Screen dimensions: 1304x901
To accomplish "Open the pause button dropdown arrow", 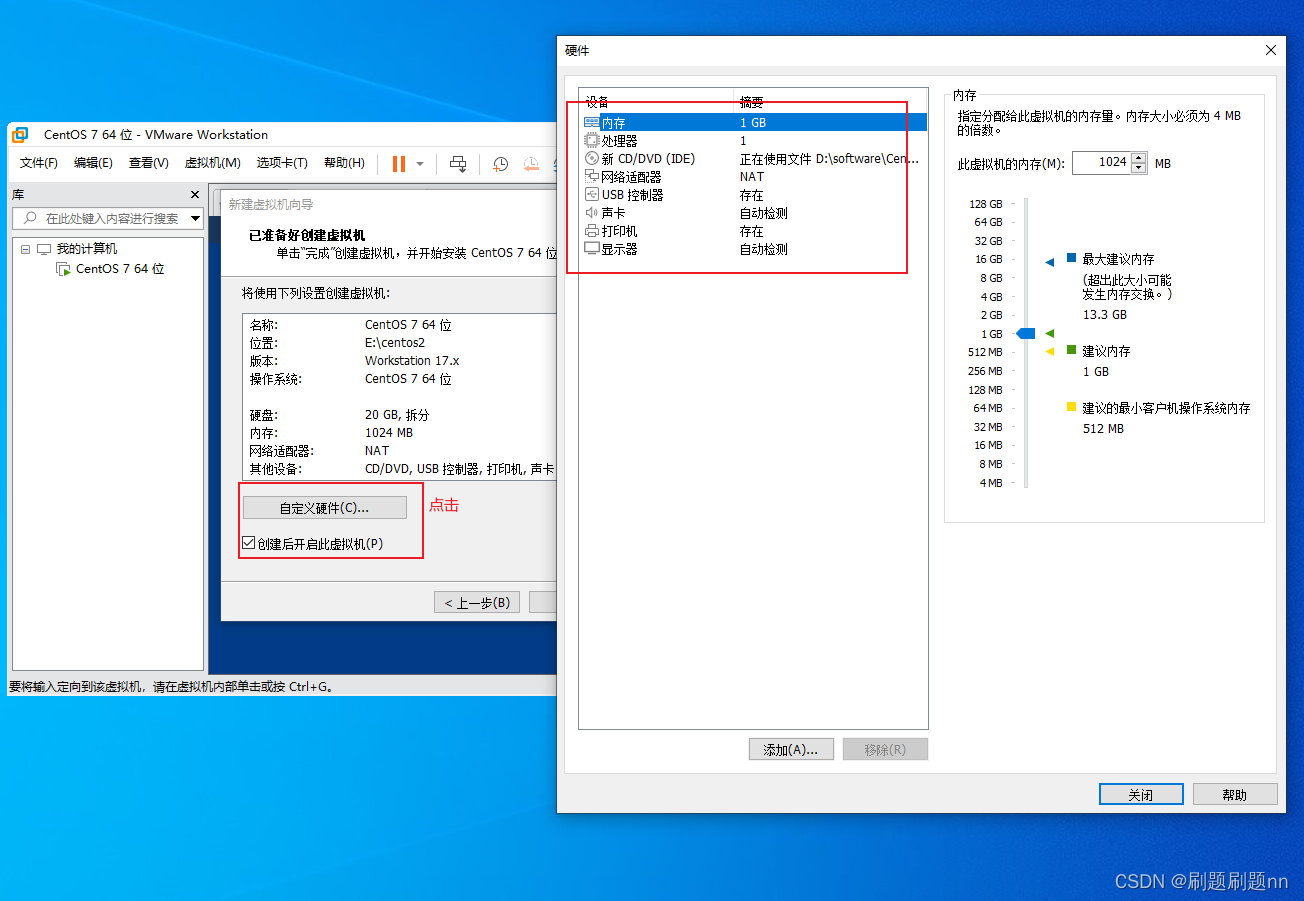I will (420, 164).
